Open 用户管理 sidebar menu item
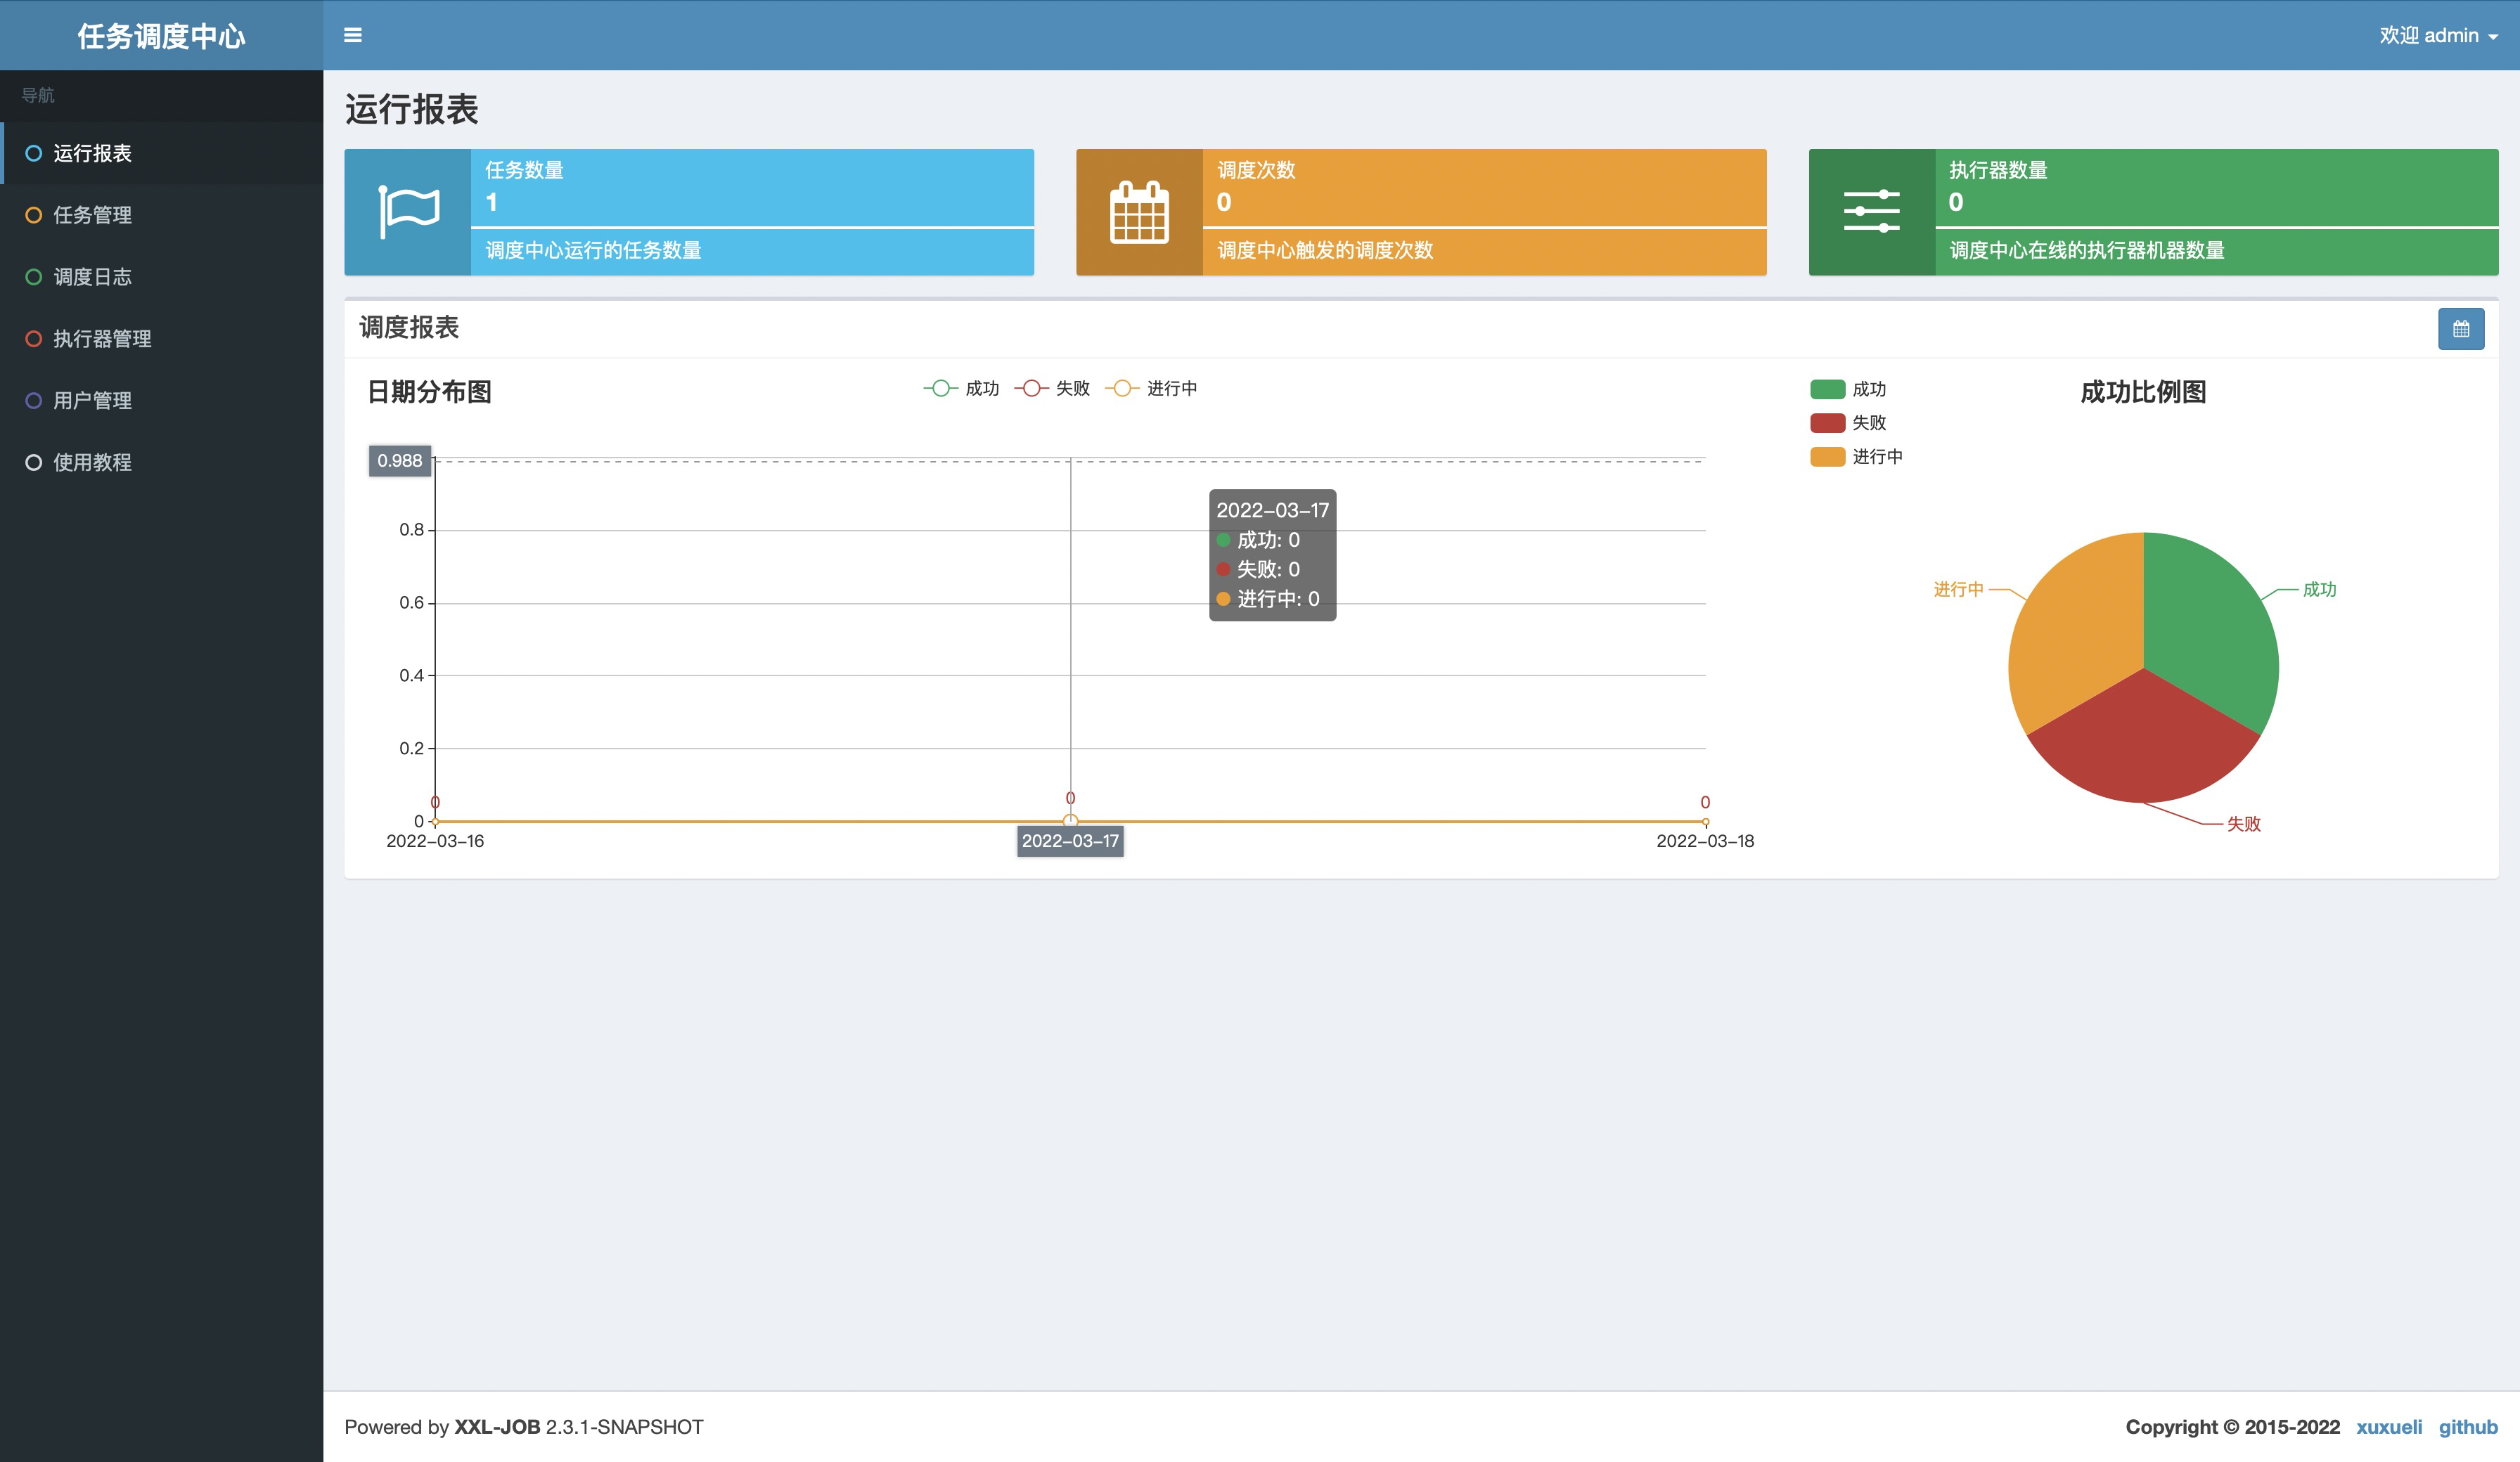The width and height of the screenshot is (2520, 1462). coord(92,400)
